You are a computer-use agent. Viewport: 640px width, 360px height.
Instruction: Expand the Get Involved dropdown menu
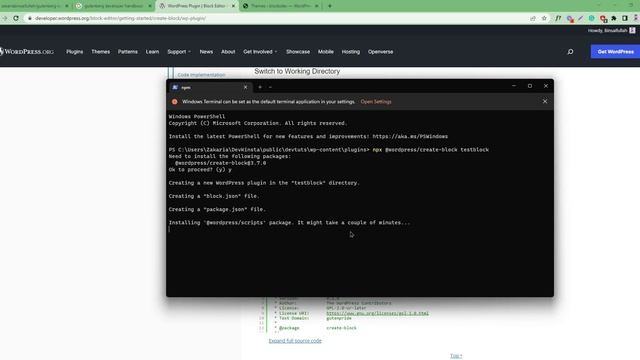(260, 52)
